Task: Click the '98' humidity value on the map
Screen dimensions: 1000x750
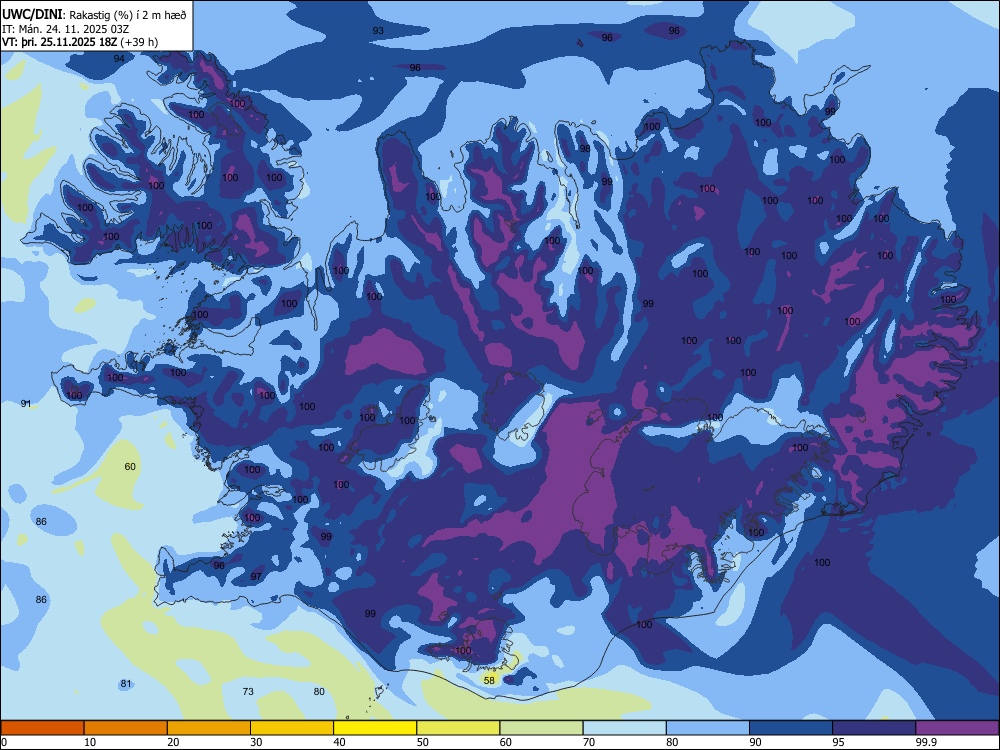Action: [585, 149]
